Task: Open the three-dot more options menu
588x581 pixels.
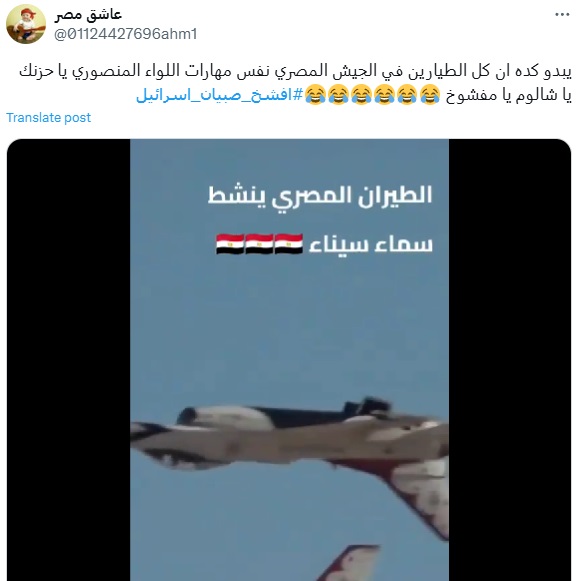Action: click(x=562, y=15)
